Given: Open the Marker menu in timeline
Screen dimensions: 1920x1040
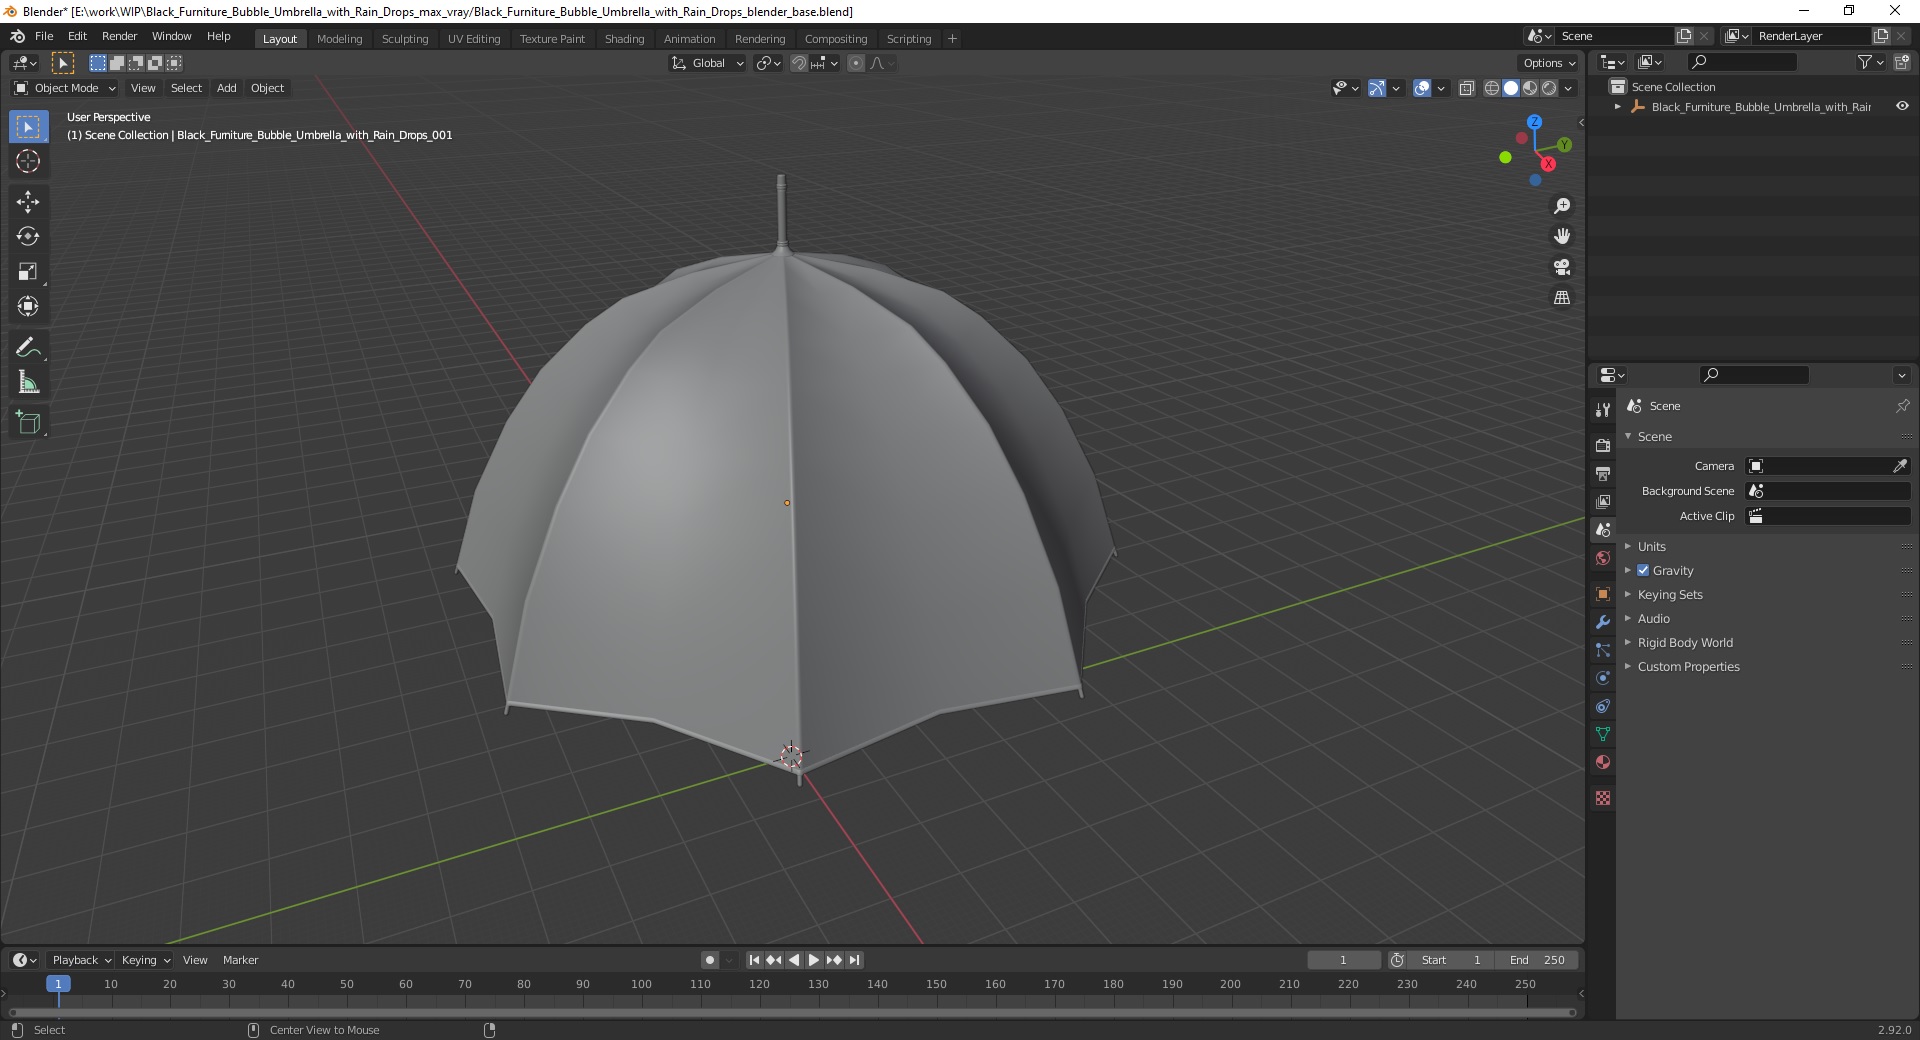Looking at the screenshot, I should click(240, 960).
